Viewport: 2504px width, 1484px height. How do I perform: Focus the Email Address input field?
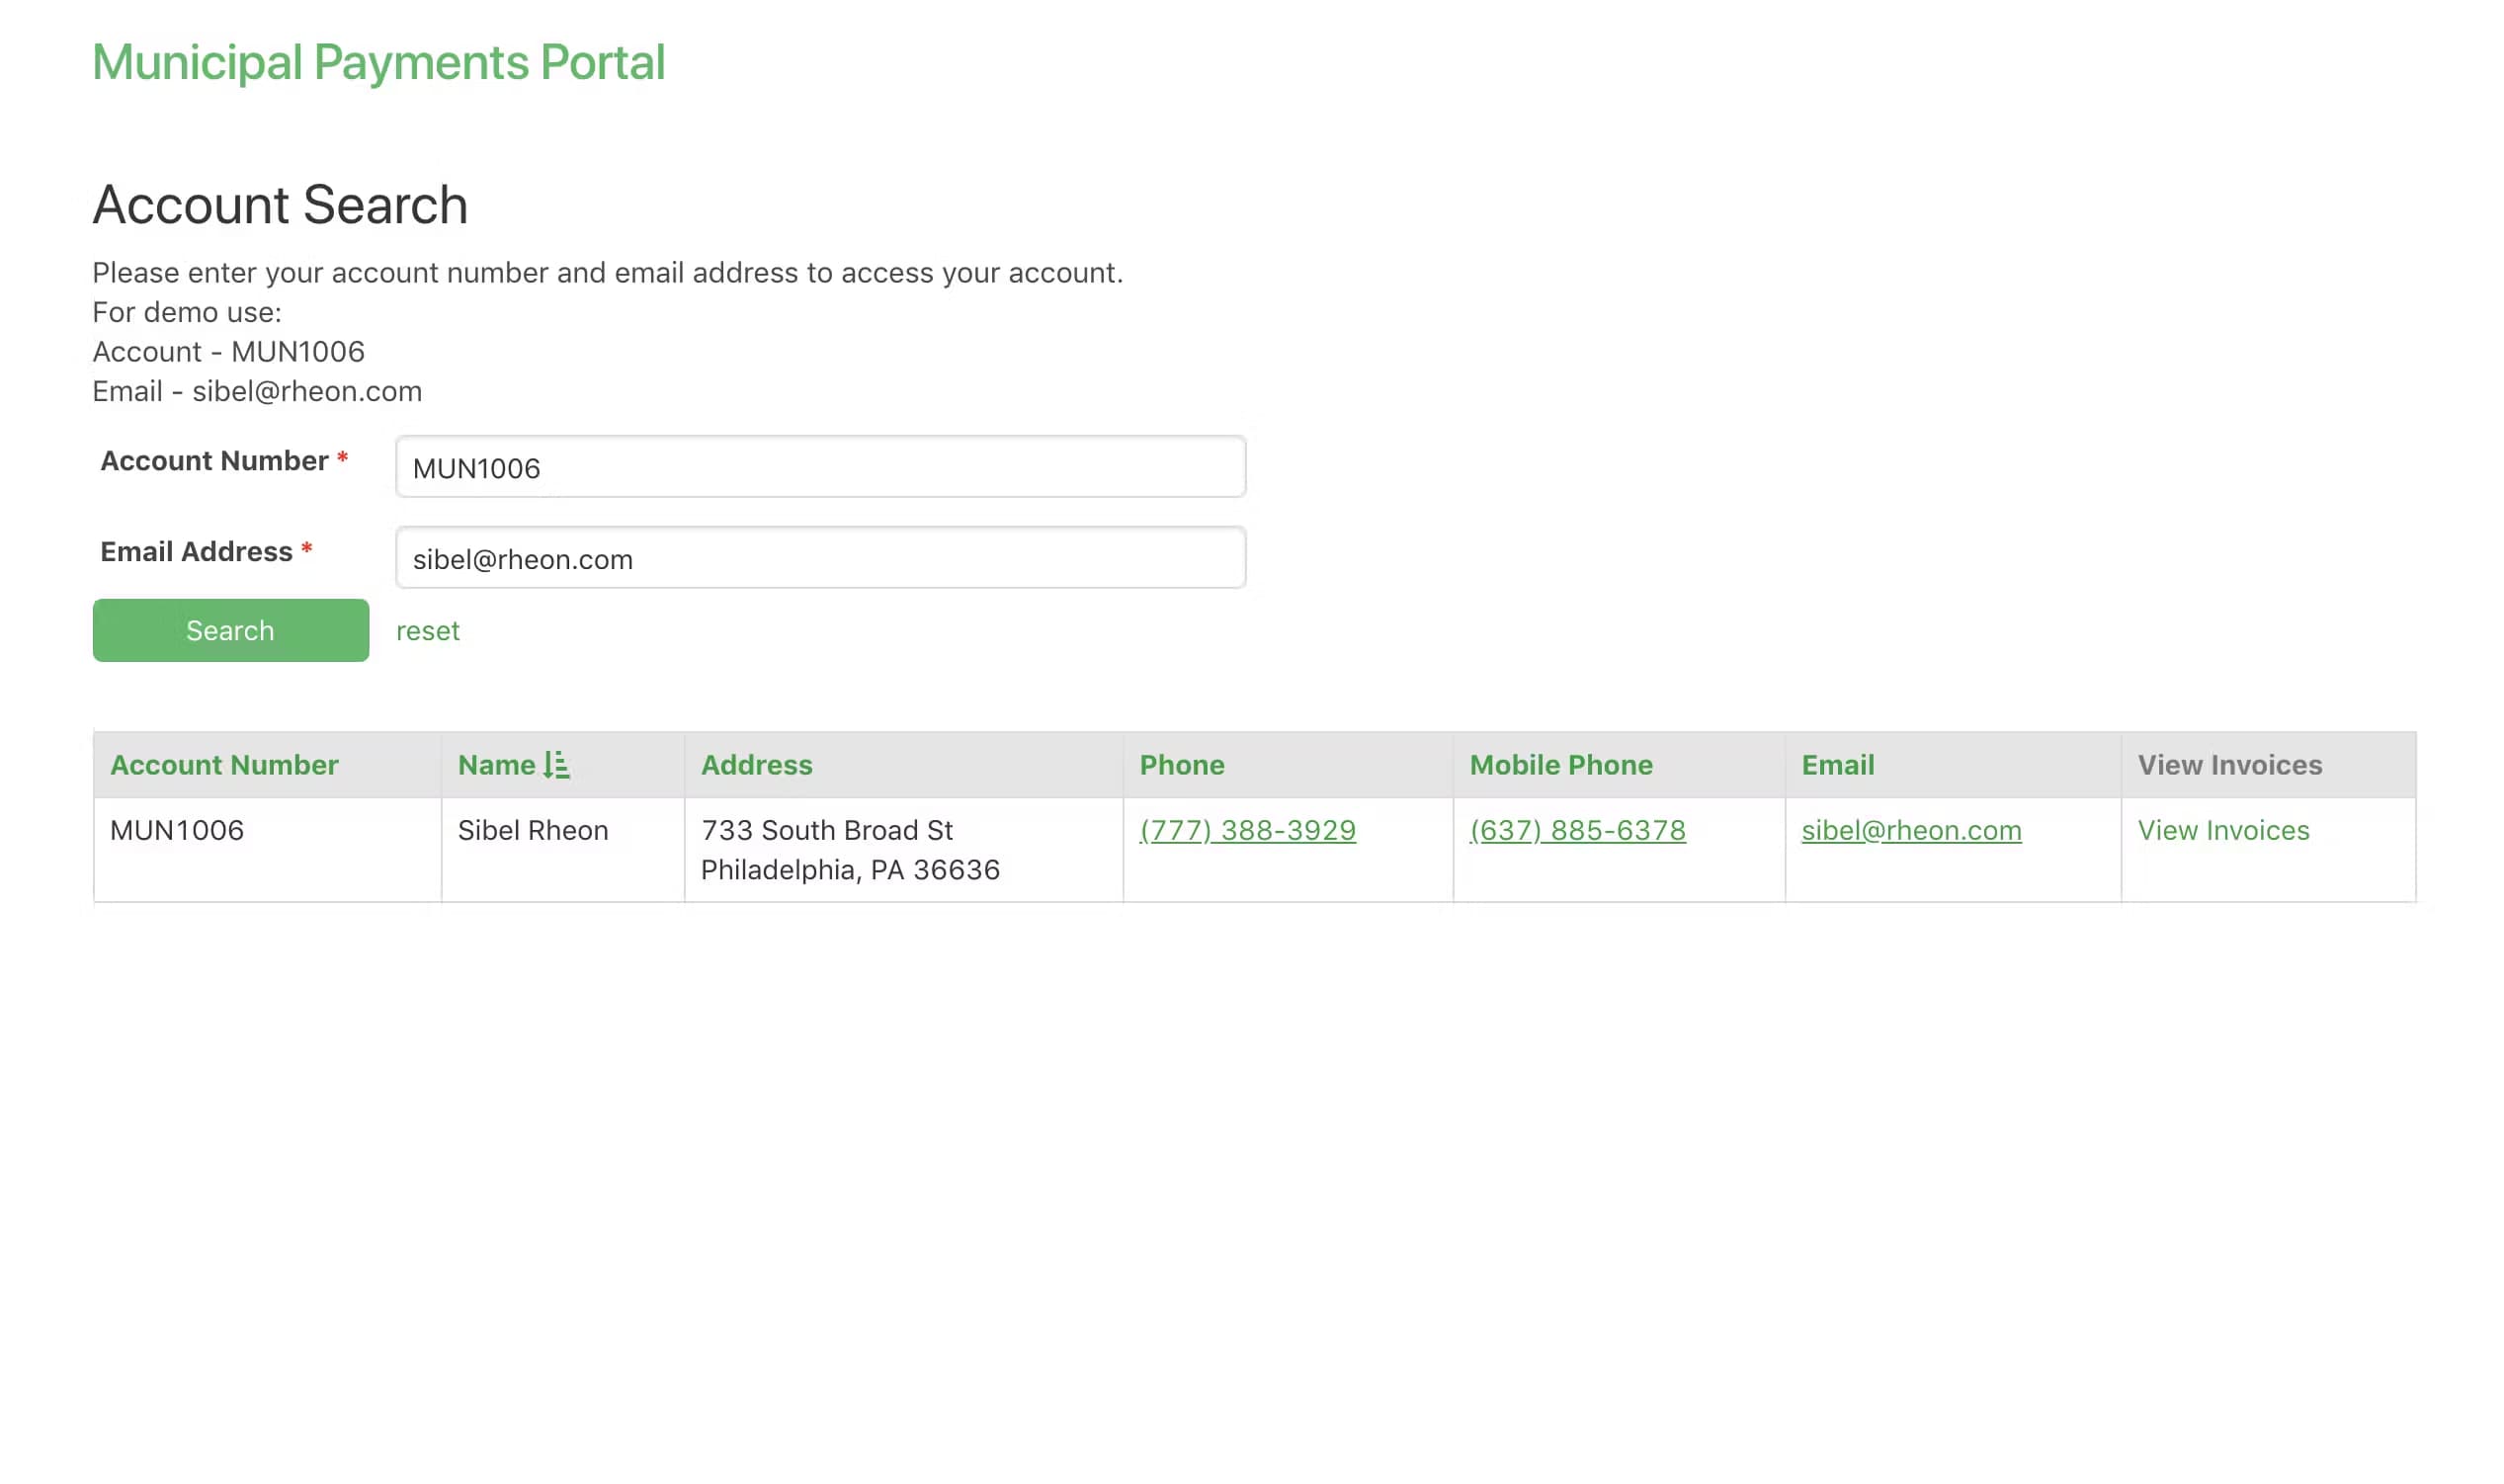(820, 558)
